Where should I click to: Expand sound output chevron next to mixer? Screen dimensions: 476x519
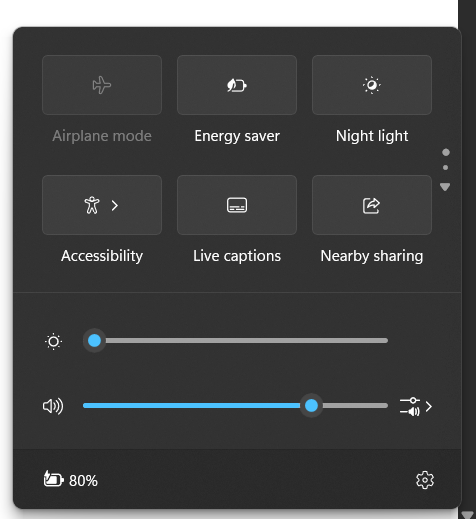pyautogui.click(x=429, y=406)
